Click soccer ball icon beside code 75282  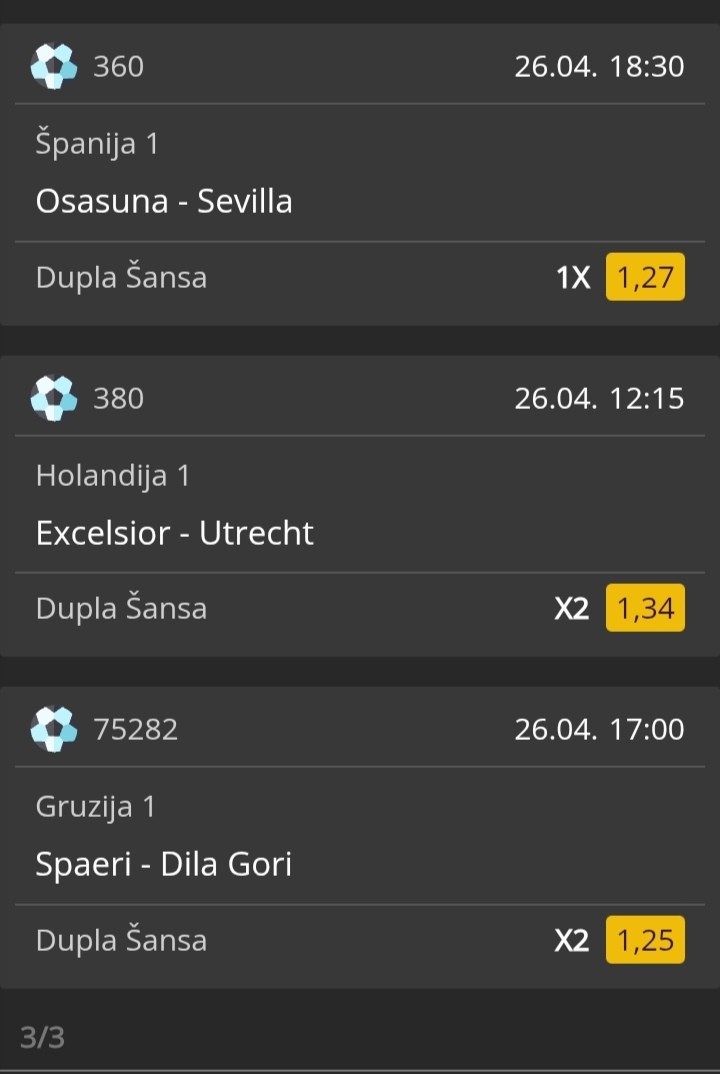[x=54, y=729]
